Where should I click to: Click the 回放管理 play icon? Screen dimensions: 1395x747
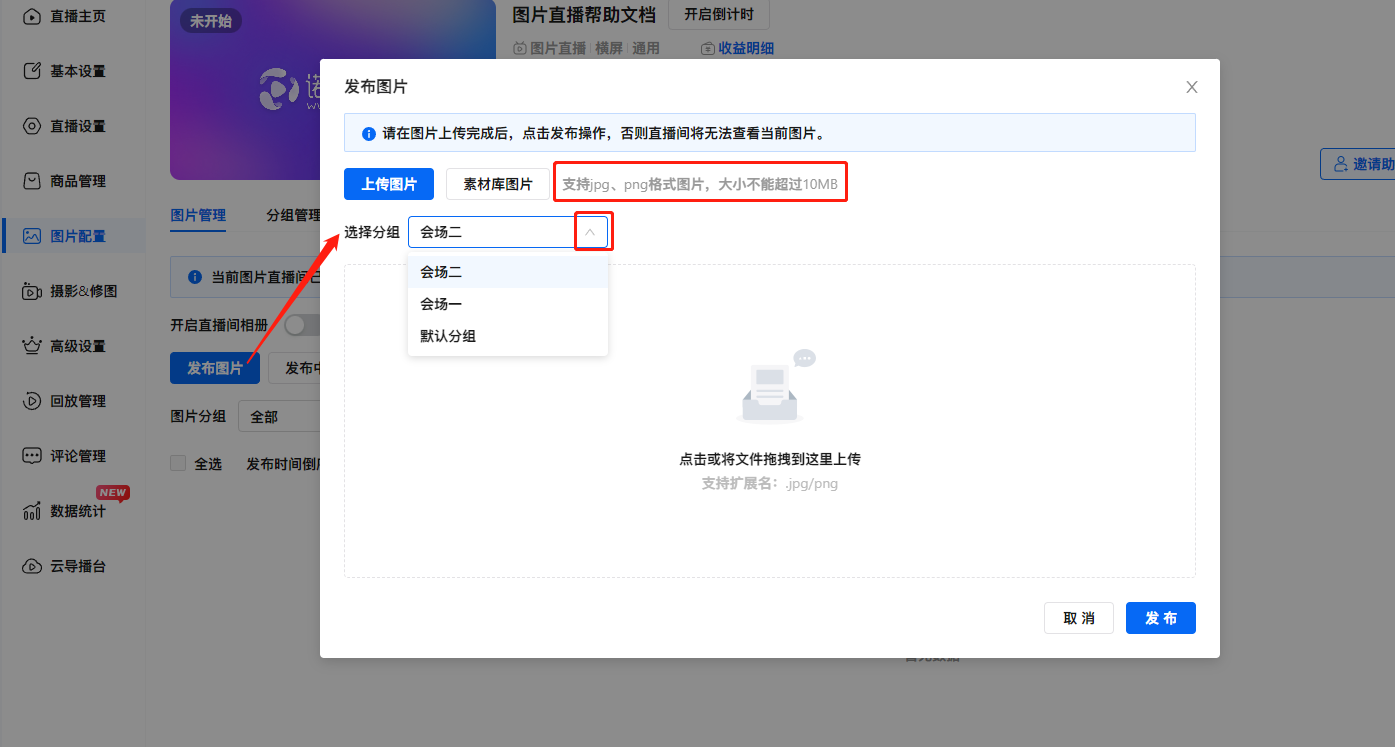click(32, 401)
